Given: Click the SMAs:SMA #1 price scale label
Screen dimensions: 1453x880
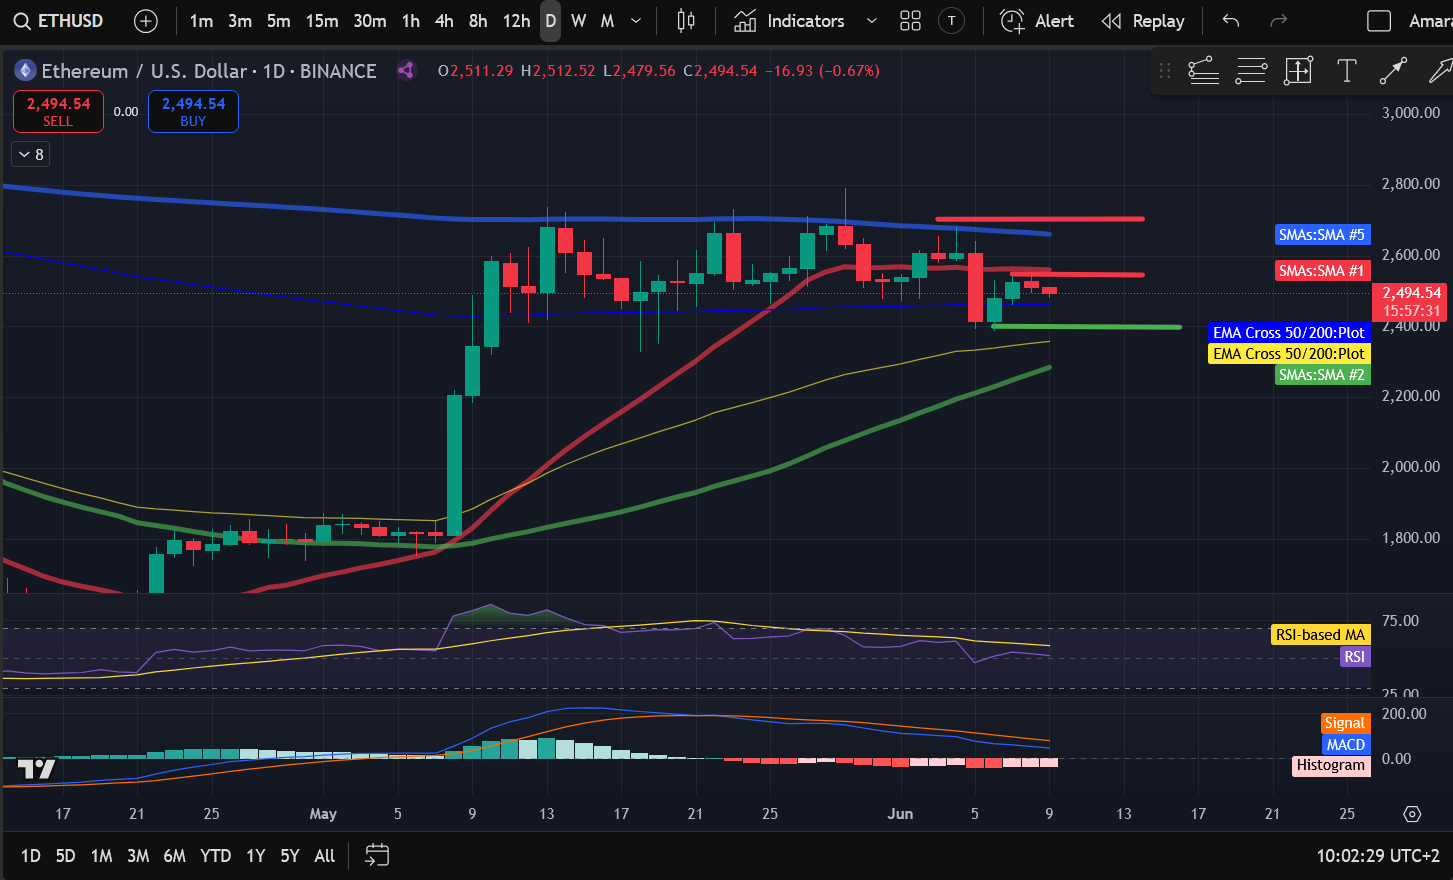Looking at the screenshot, I should 1322,271.
